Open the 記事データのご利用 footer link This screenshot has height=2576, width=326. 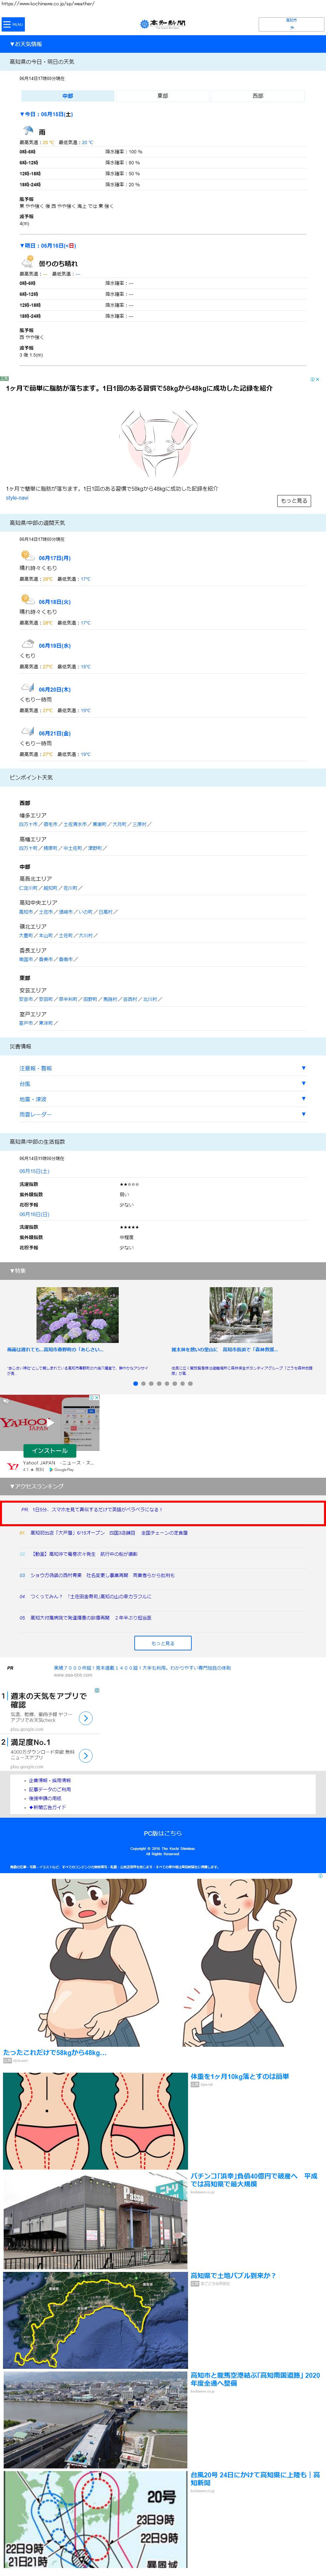50,1789
